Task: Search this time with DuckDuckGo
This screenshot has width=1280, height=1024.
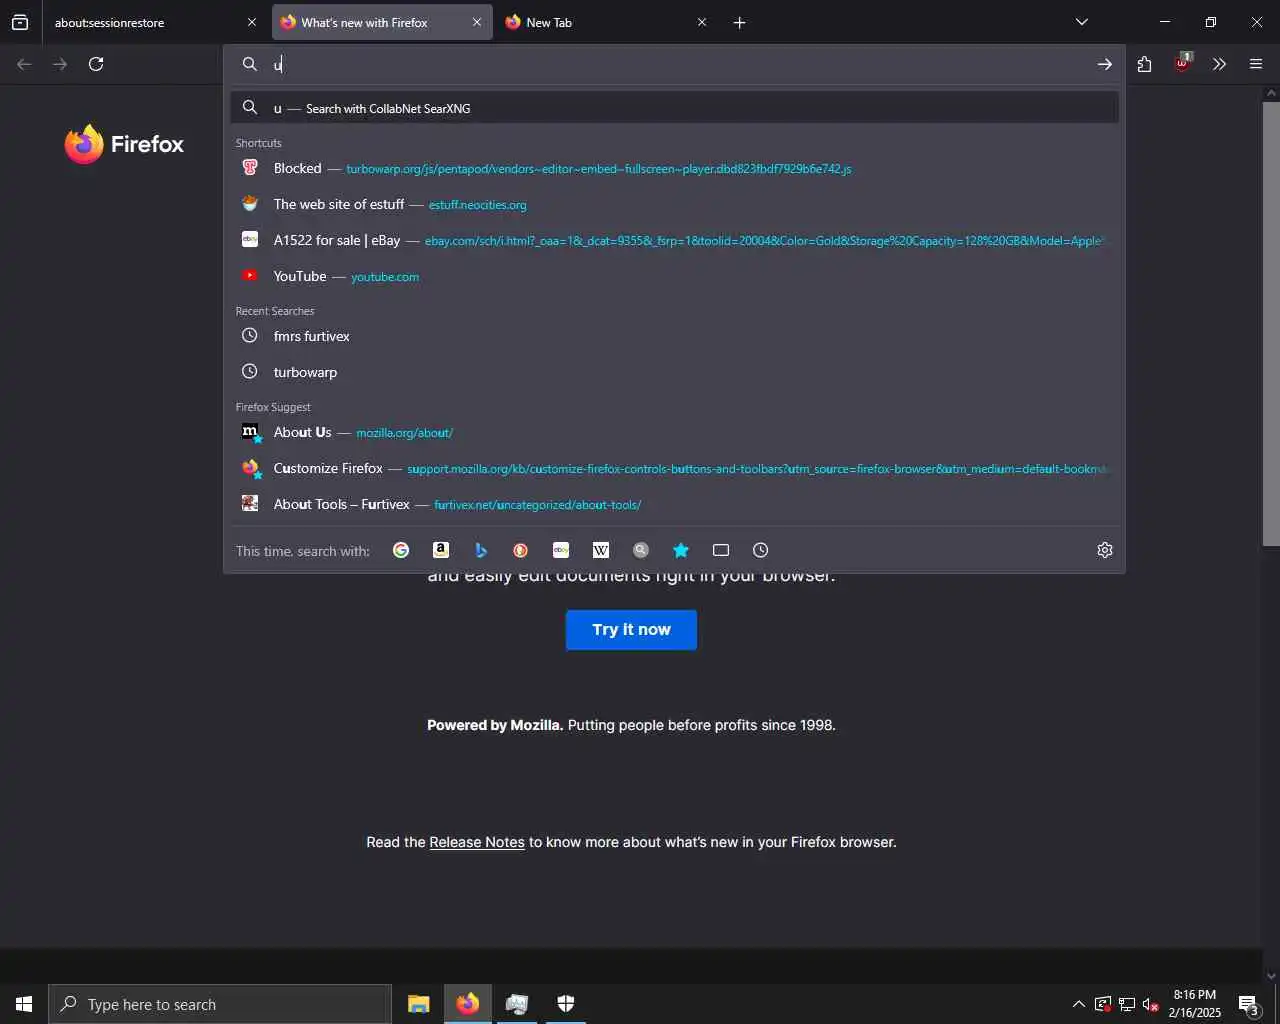Action: click(521, 550)
